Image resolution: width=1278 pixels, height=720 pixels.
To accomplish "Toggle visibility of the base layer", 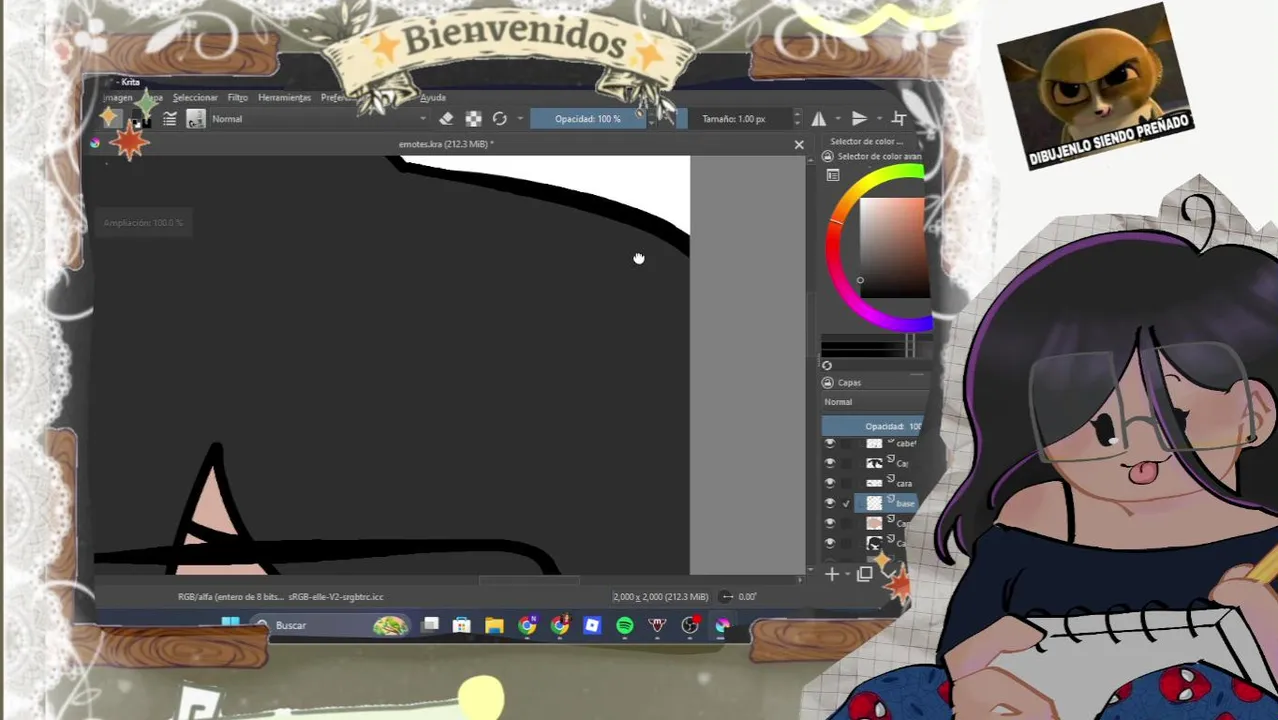I will point(829,503).
